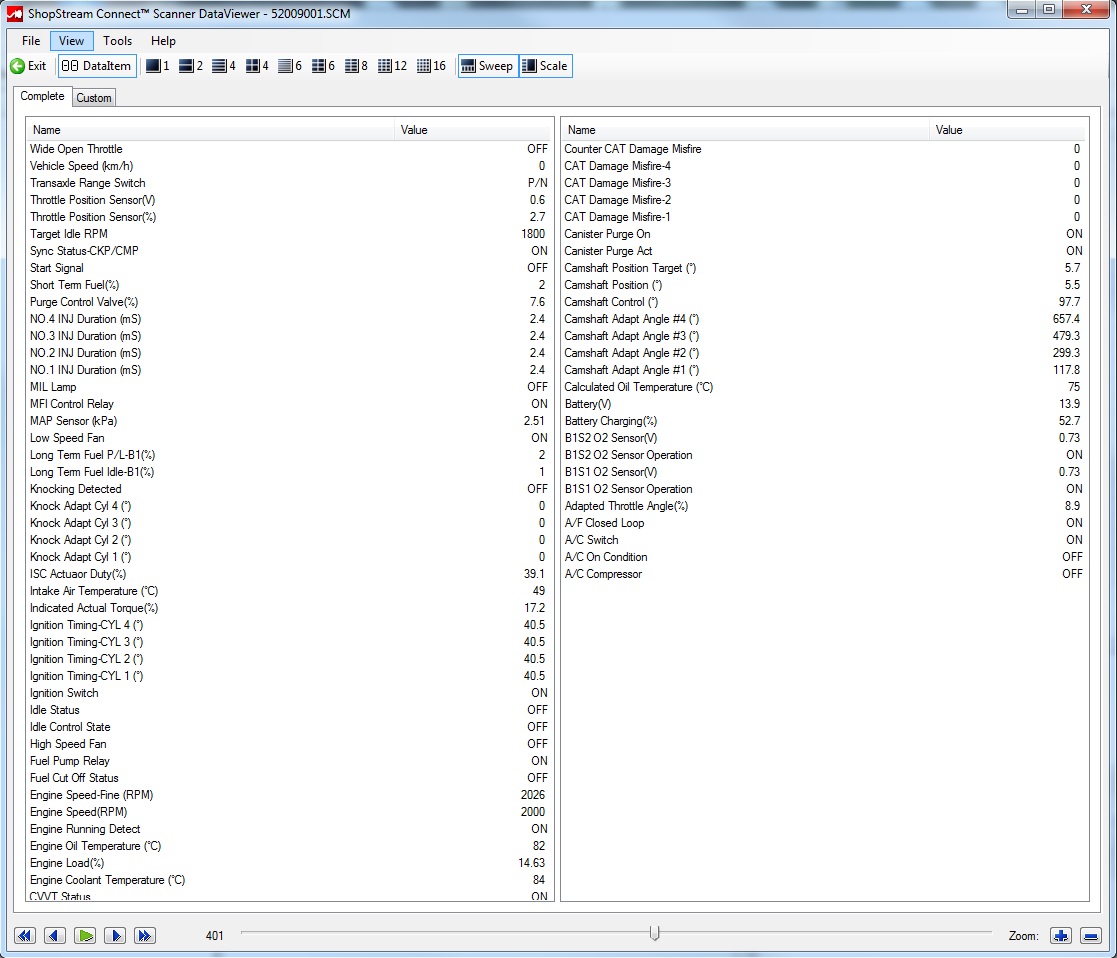Select the Camshaft Position Target row
This screenshot has height=958, width=1117.
click(x=824, y=268)
